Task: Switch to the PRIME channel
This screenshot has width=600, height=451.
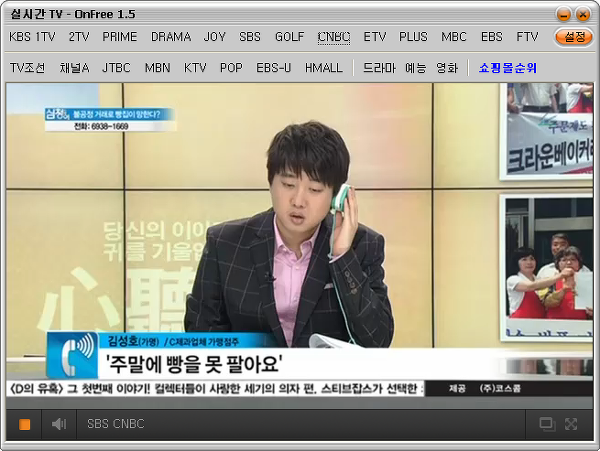Action: 120,37
